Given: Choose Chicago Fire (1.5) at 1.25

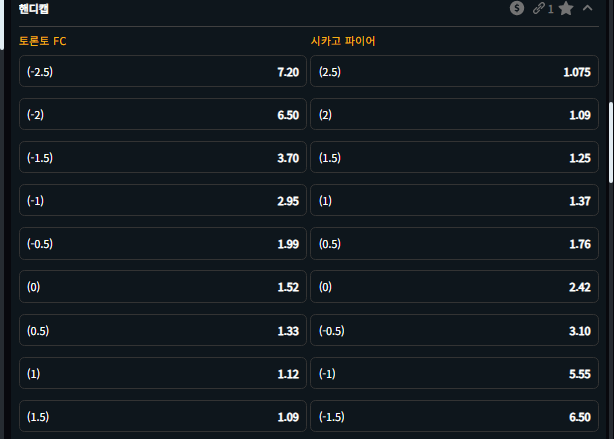Looking at the screenshot, I should [x=453, y=158].
